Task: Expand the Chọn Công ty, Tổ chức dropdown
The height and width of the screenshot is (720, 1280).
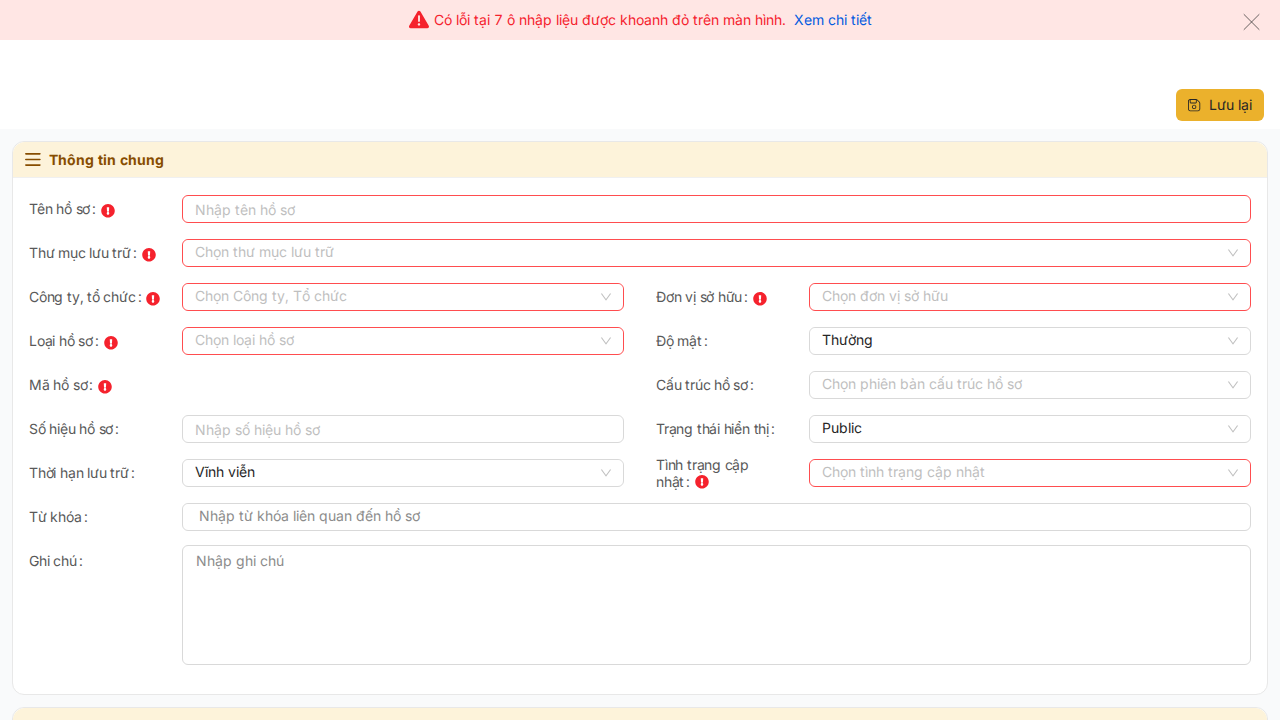Action: [402, 297]
